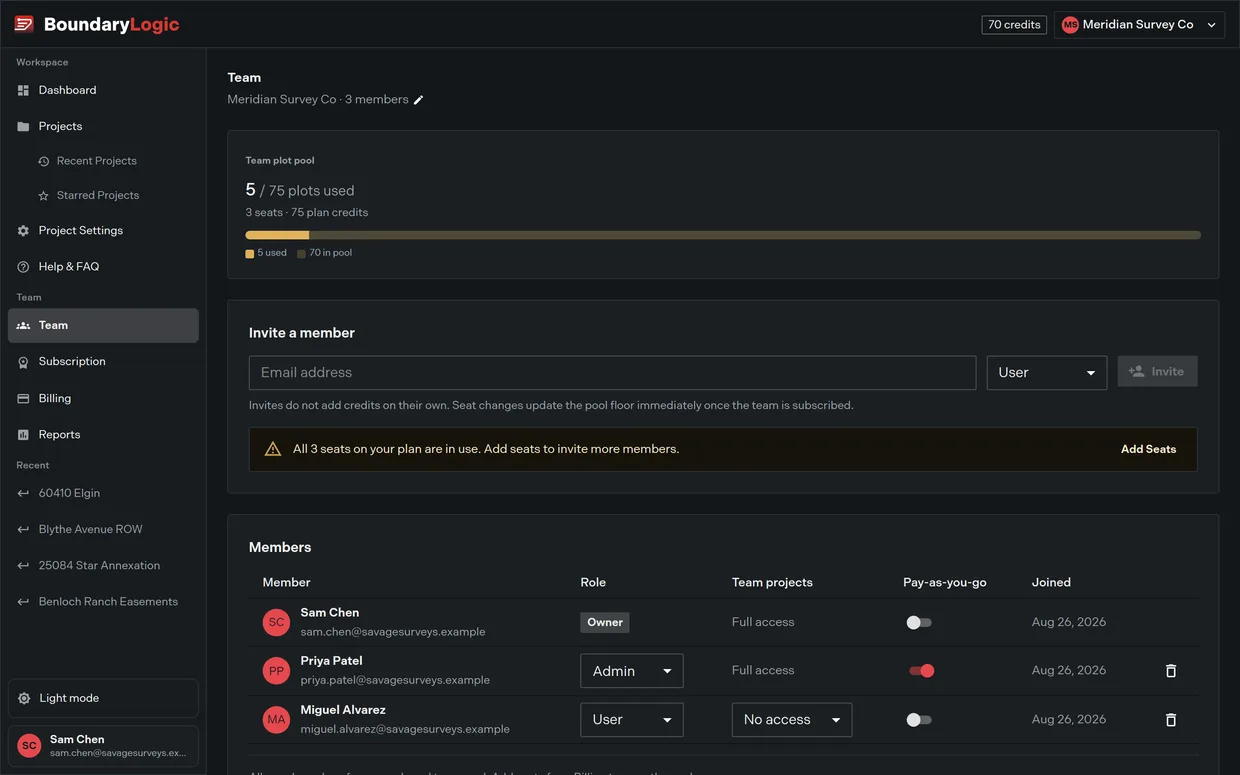Change Priya Patel's Admin role dropdown
The width and height of the screenshot is (1240, 775).
[x=632, y=671]
